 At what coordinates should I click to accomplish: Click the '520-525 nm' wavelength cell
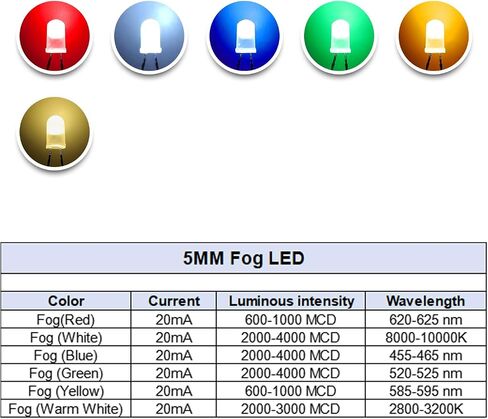[x=426, y=373]
